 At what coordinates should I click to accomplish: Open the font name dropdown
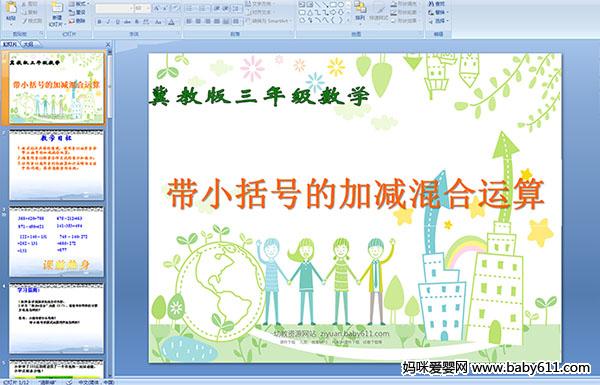click(131, 8)
